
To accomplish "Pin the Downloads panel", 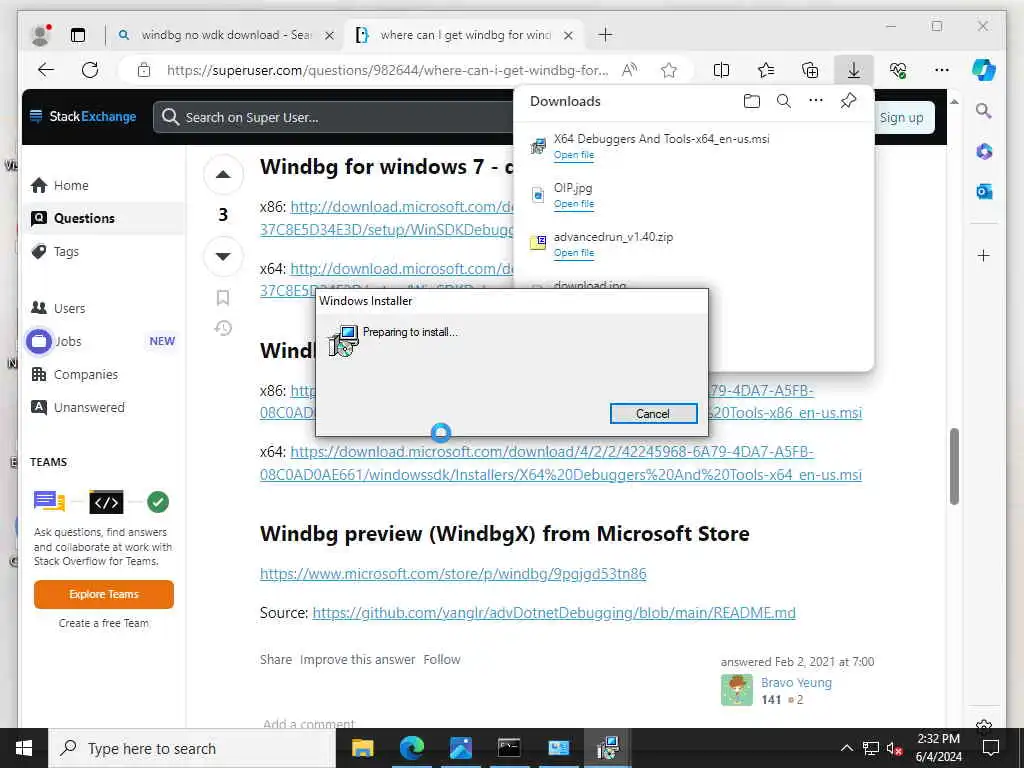I will point(848,101).
